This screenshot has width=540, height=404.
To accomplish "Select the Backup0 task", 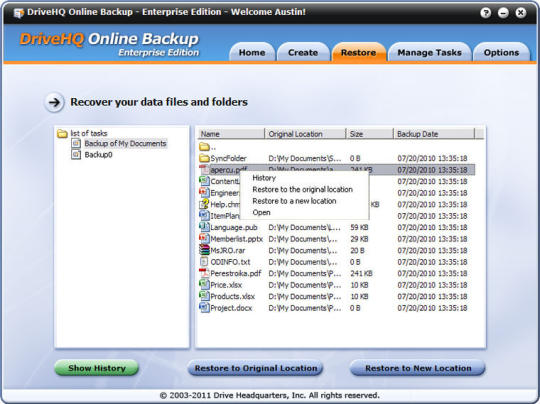I will click(x=98, y=155).
